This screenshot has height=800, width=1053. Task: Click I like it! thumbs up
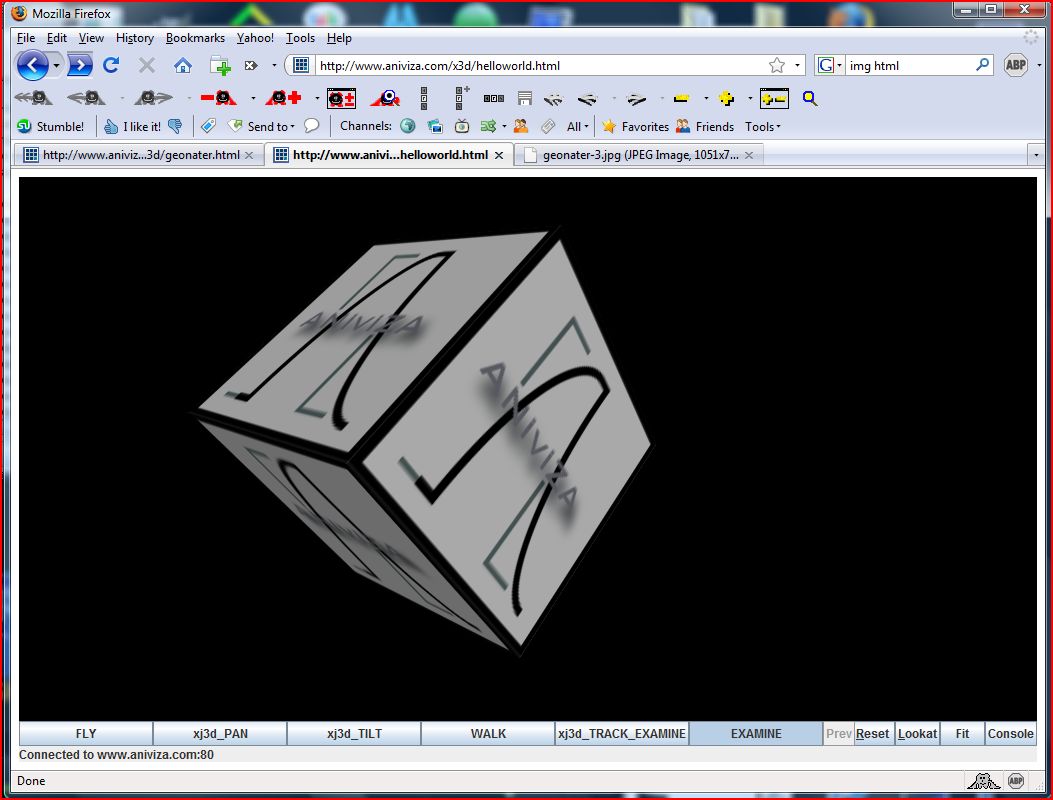[132, 126]
